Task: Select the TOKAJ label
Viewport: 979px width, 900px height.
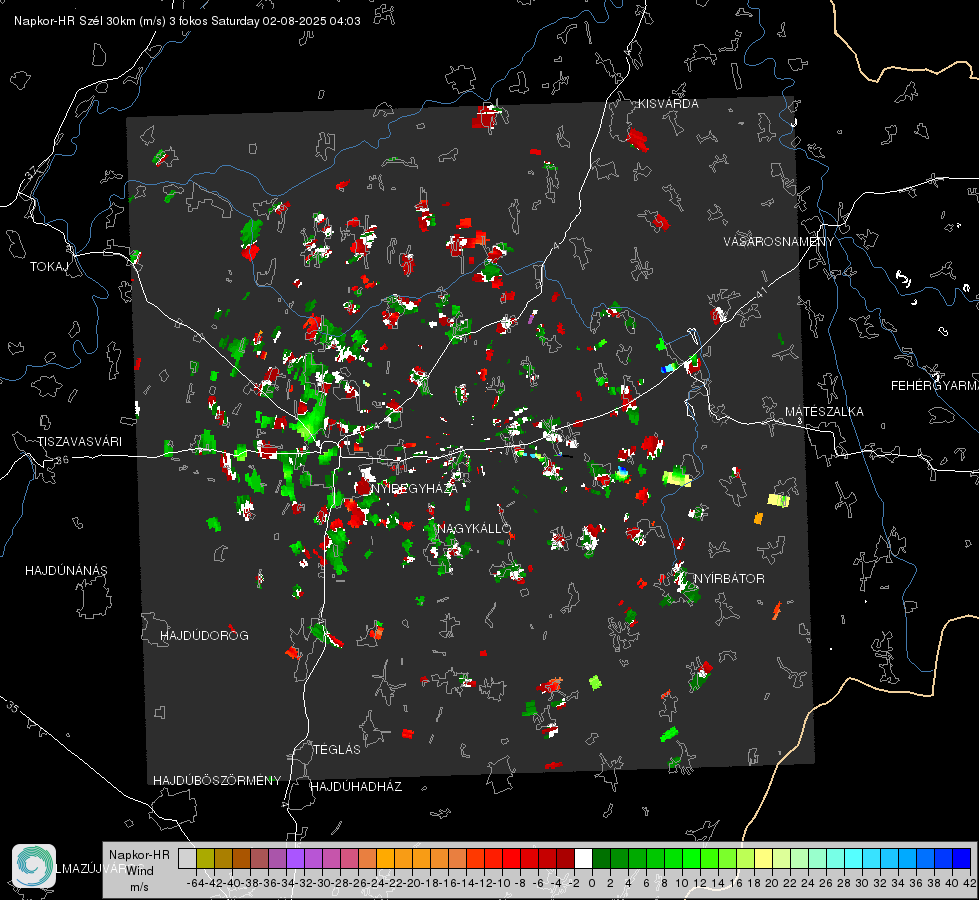Action: tap(49, 267)
